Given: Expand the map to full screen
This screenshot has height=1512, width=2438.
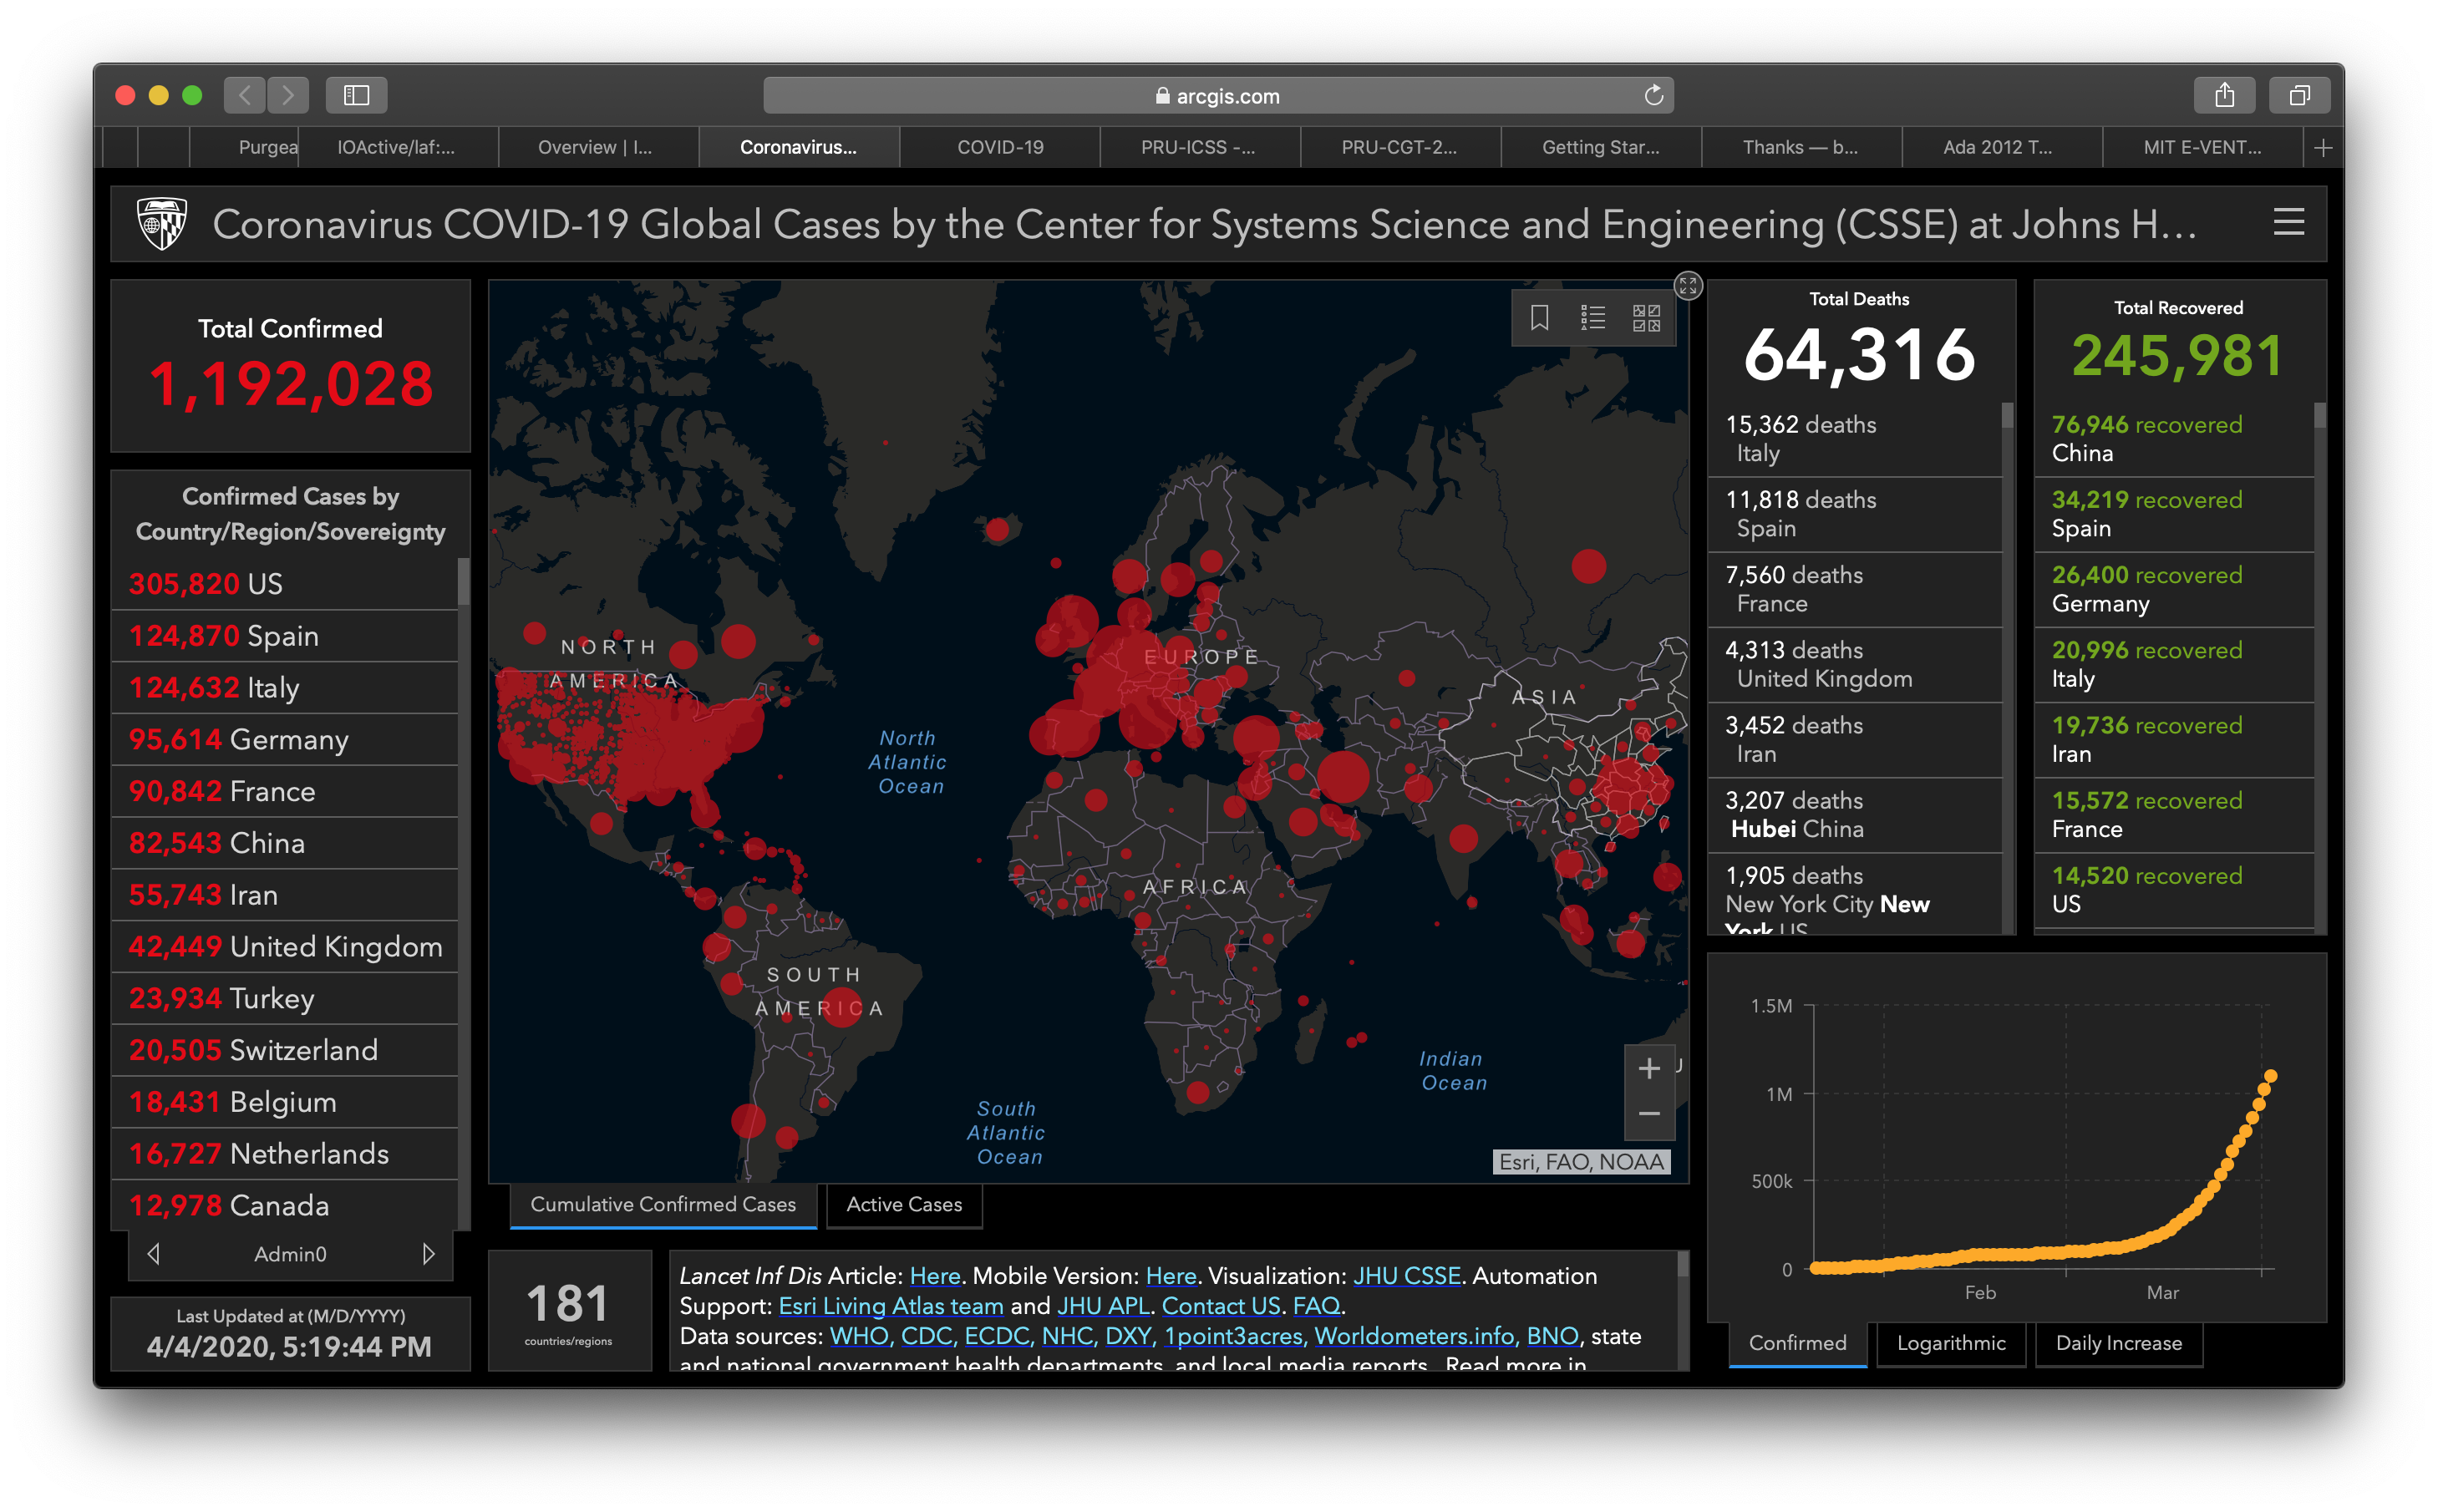Looking at the screenshot, I should [x=1688, y=286].
